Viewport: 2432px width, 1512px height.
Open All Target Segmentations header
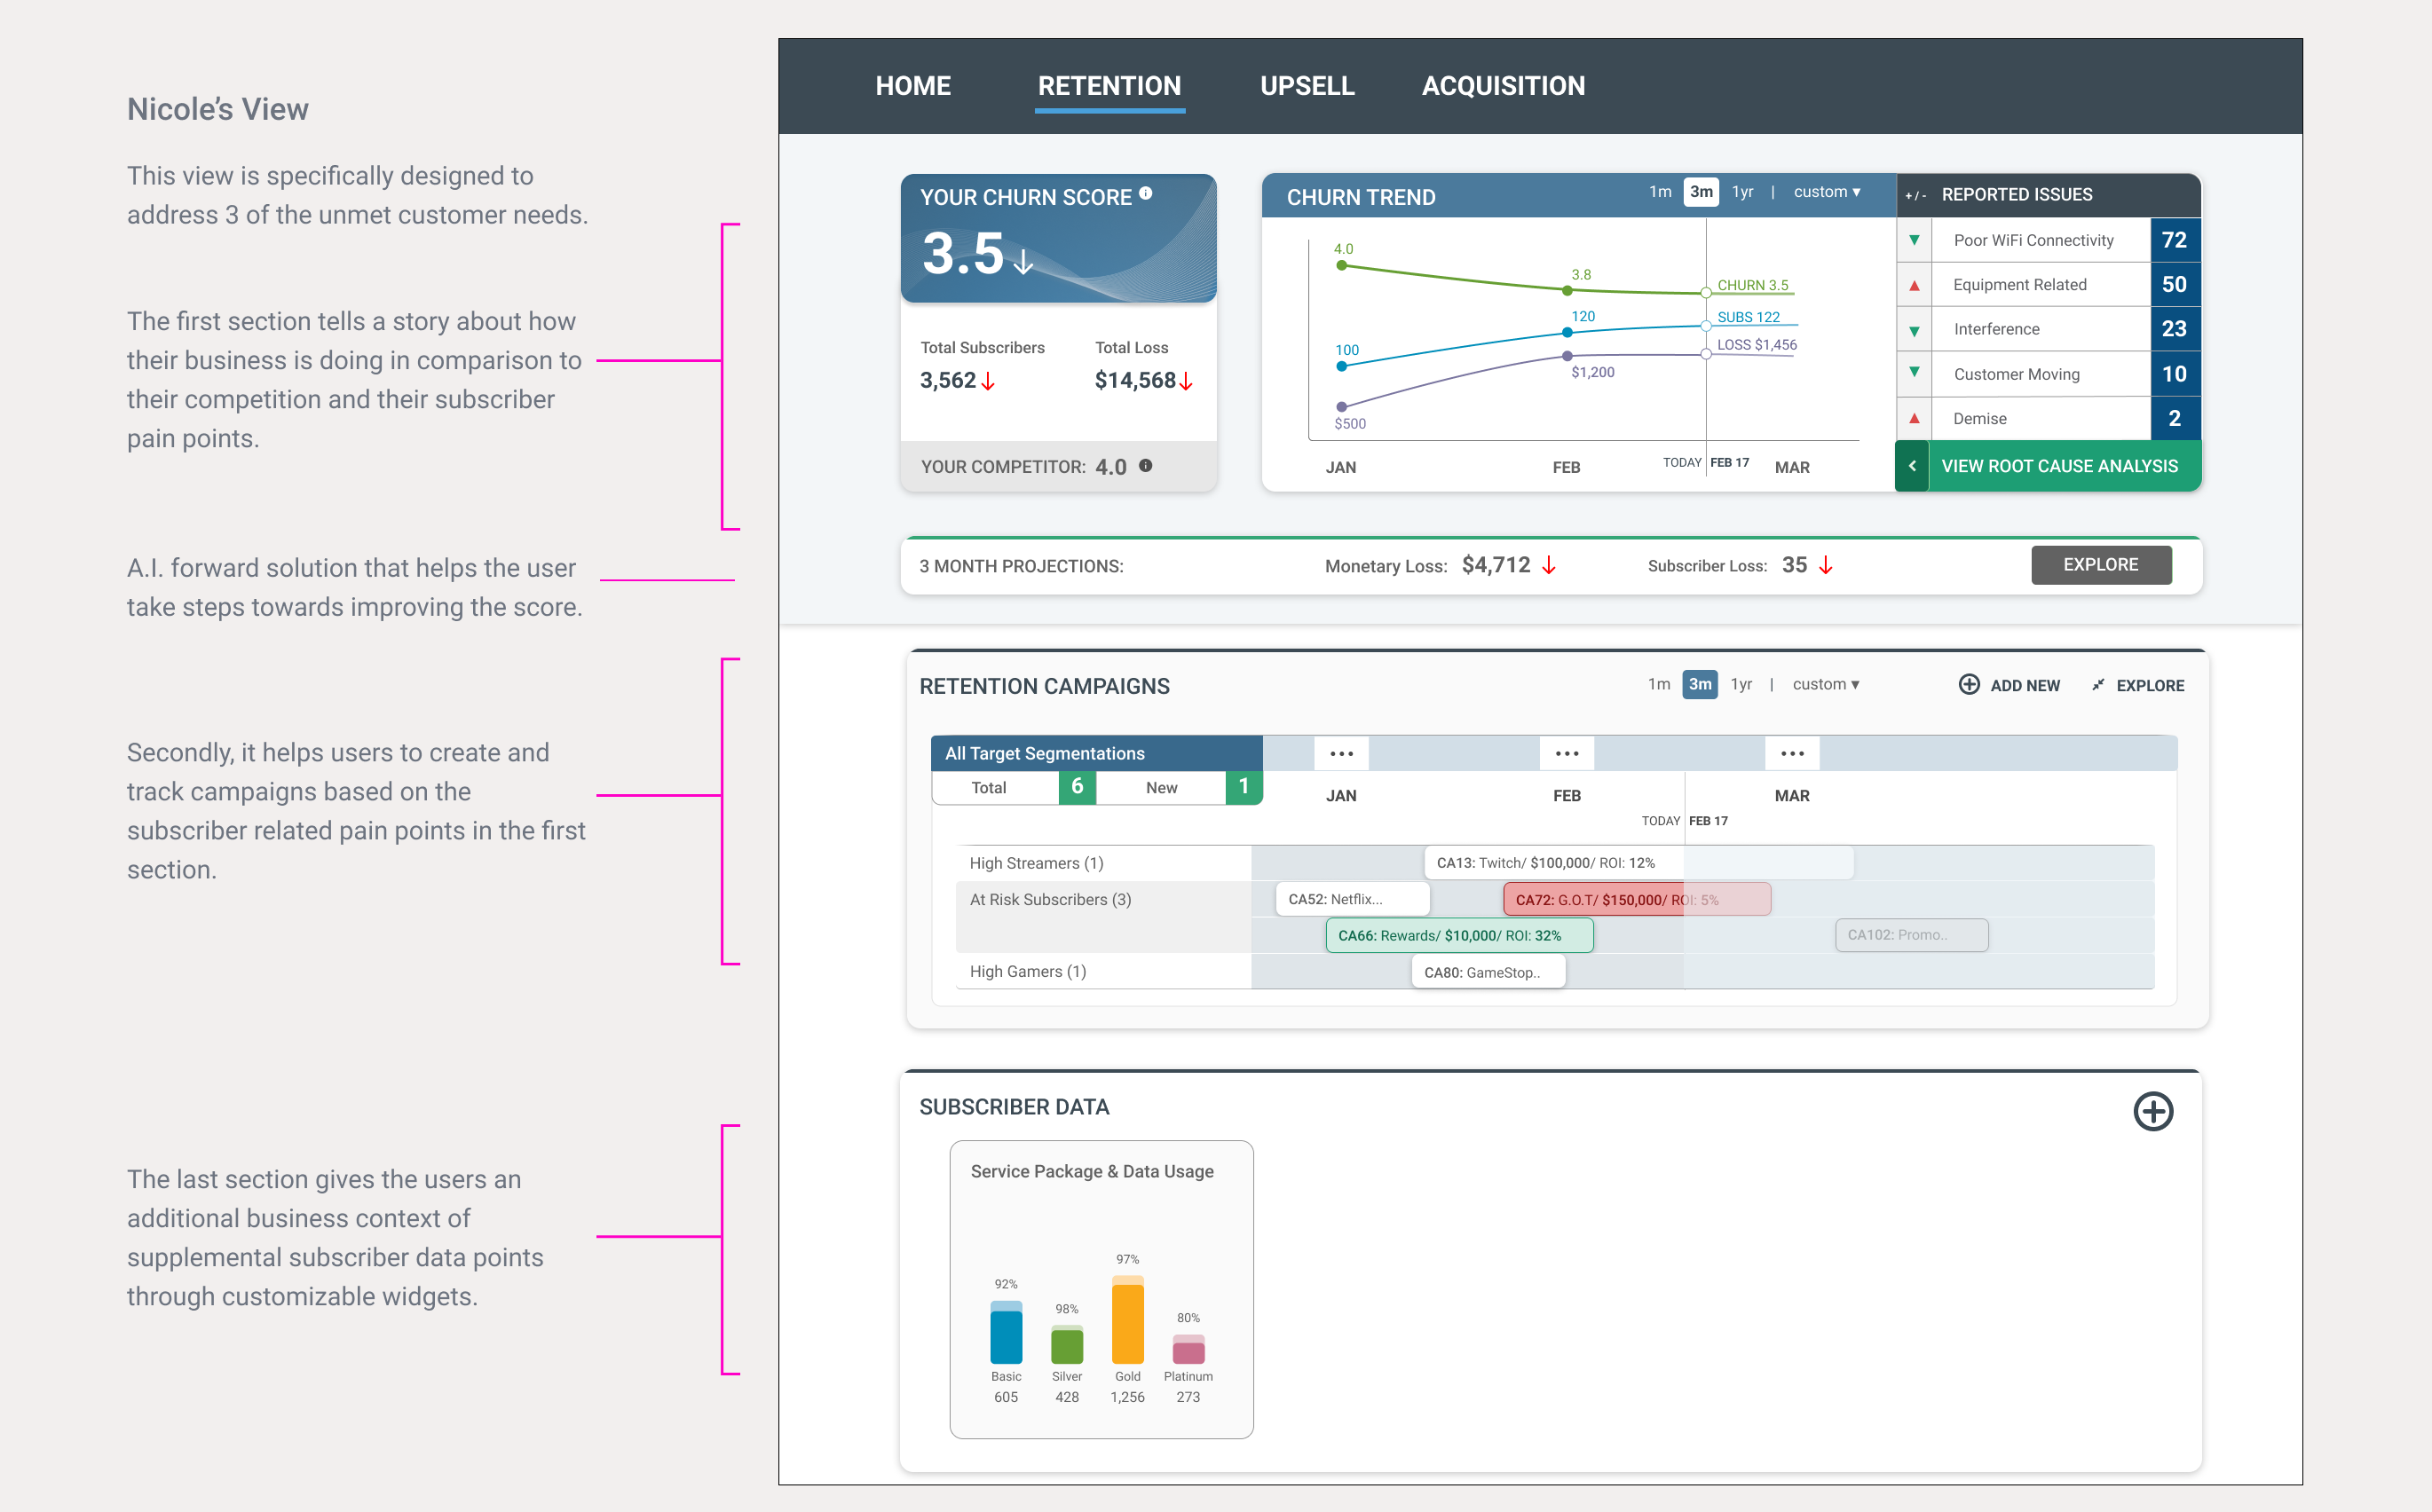1096,753
